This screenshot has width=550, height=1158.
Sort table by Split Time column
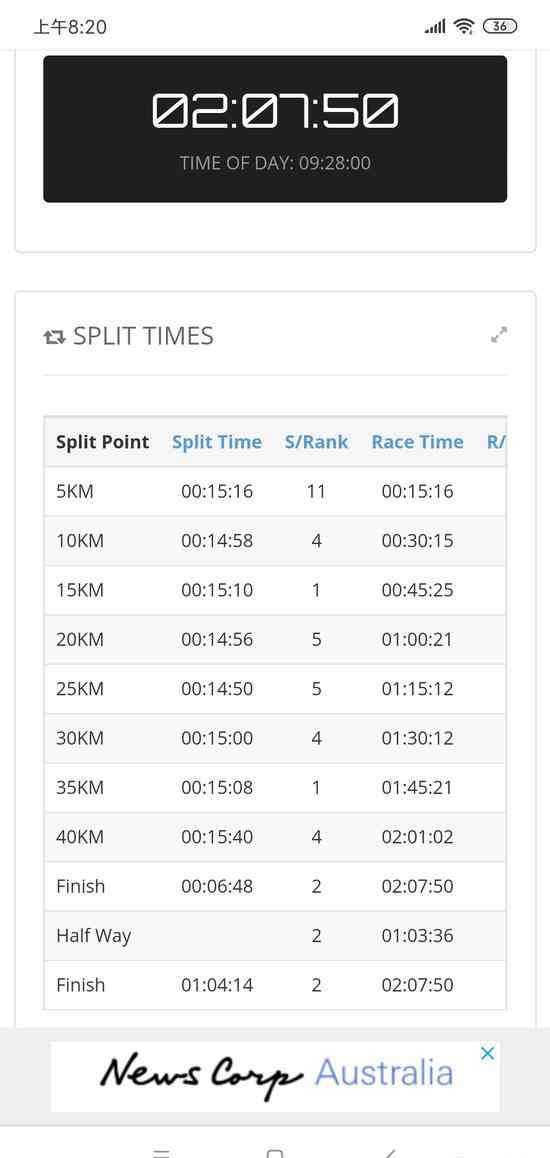(x=217, y=442)
